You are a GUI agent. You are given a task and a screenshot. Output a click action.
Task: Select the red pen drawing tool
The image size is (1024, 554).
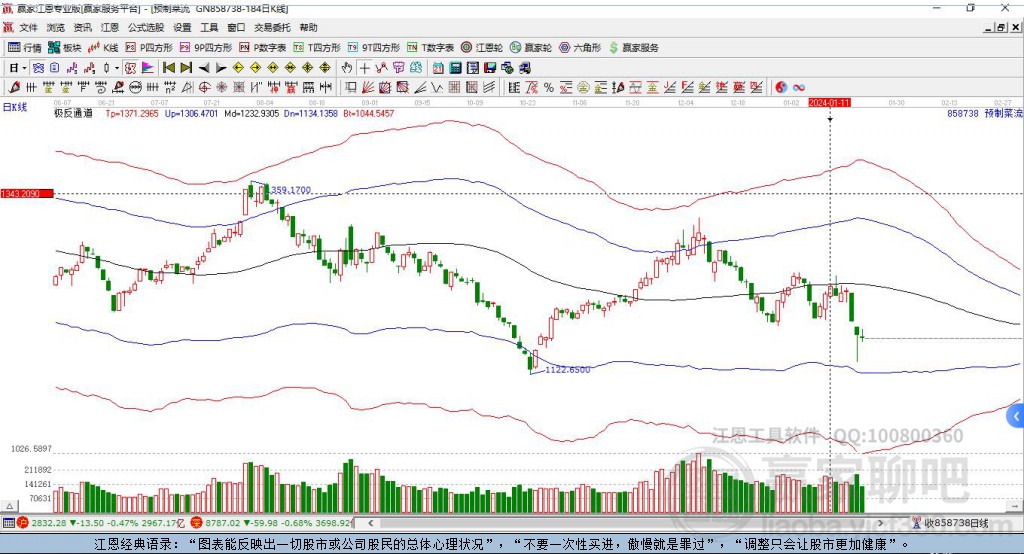[x=14, y=87]
